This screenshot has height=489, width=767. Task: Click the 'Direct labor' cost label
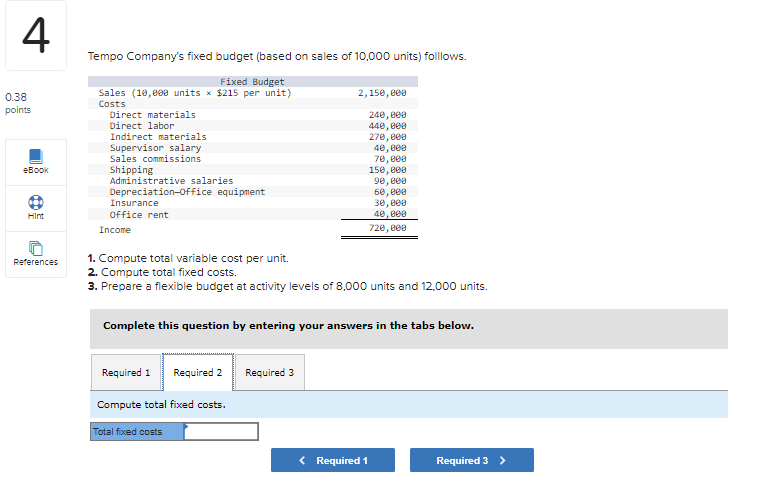pos(142,126)
